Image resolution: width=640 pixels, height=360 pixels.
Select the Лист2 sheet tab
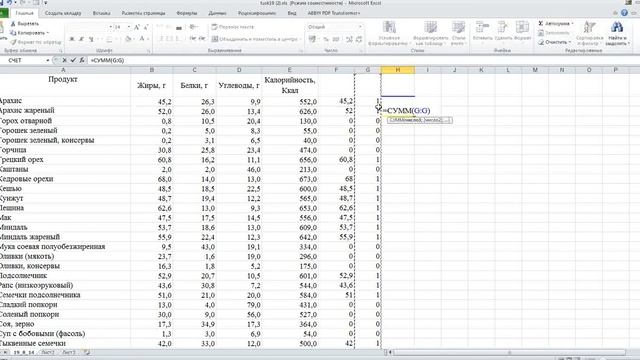[47, 352]
